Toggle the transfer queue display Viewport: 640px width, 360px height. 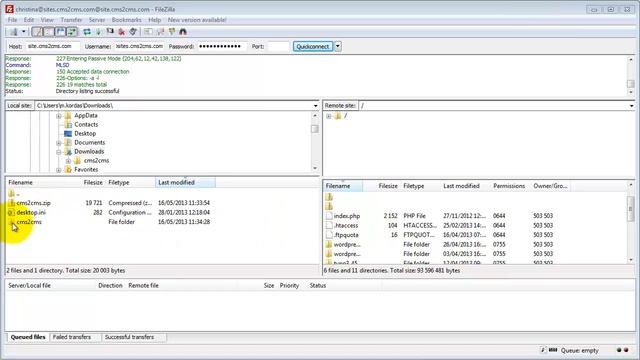click(x=72, y=32)
